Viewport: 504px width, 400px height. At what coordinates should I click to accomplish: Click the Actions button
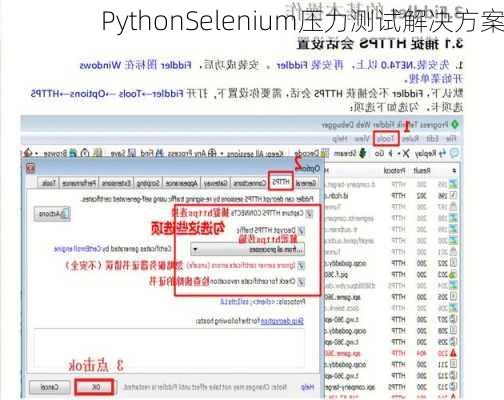[52, 214]
